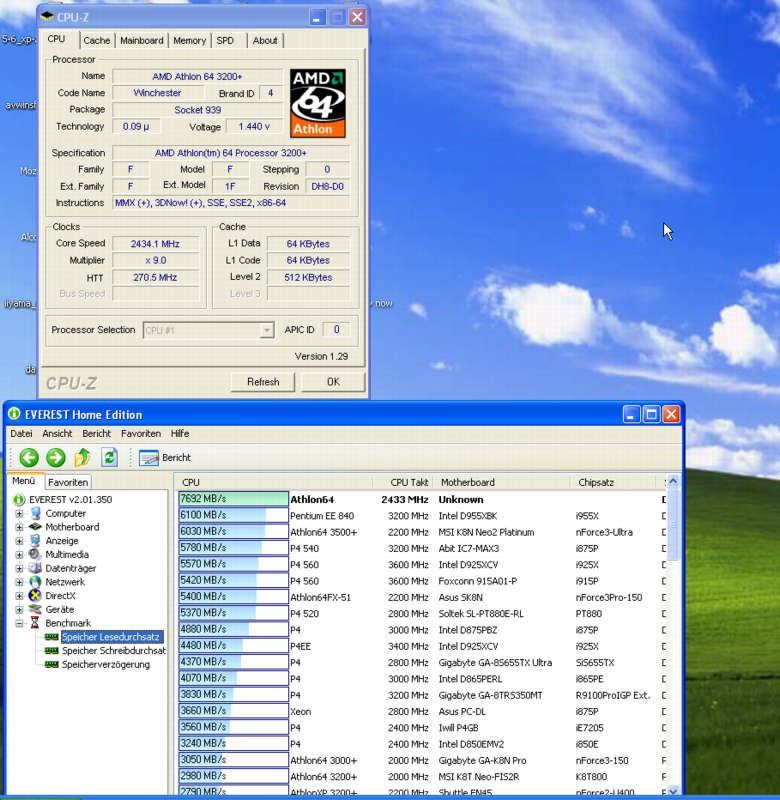Open the Favoriten menu
Image resolution: width=780 pixels, height=800 pixels.
point(141,434)
